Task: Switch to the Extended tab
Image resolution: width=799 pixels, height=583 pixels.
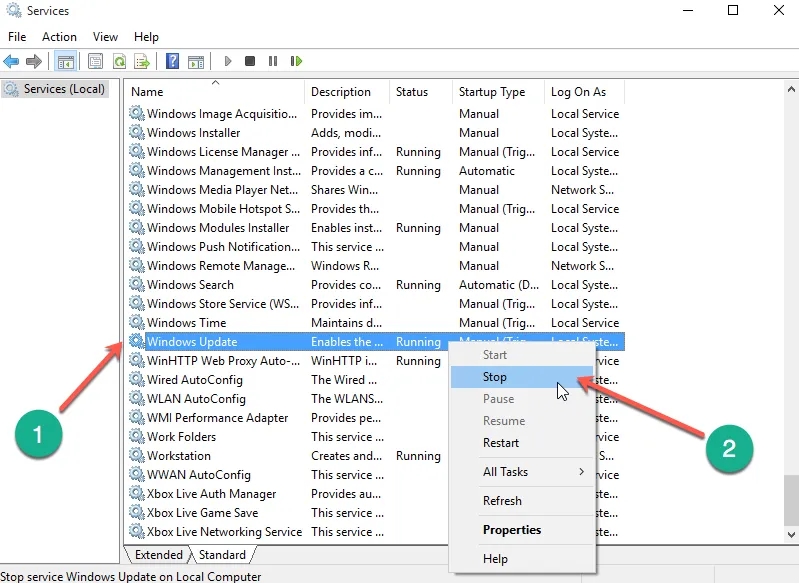Action: pyautogui.click(x=159, y=555)
